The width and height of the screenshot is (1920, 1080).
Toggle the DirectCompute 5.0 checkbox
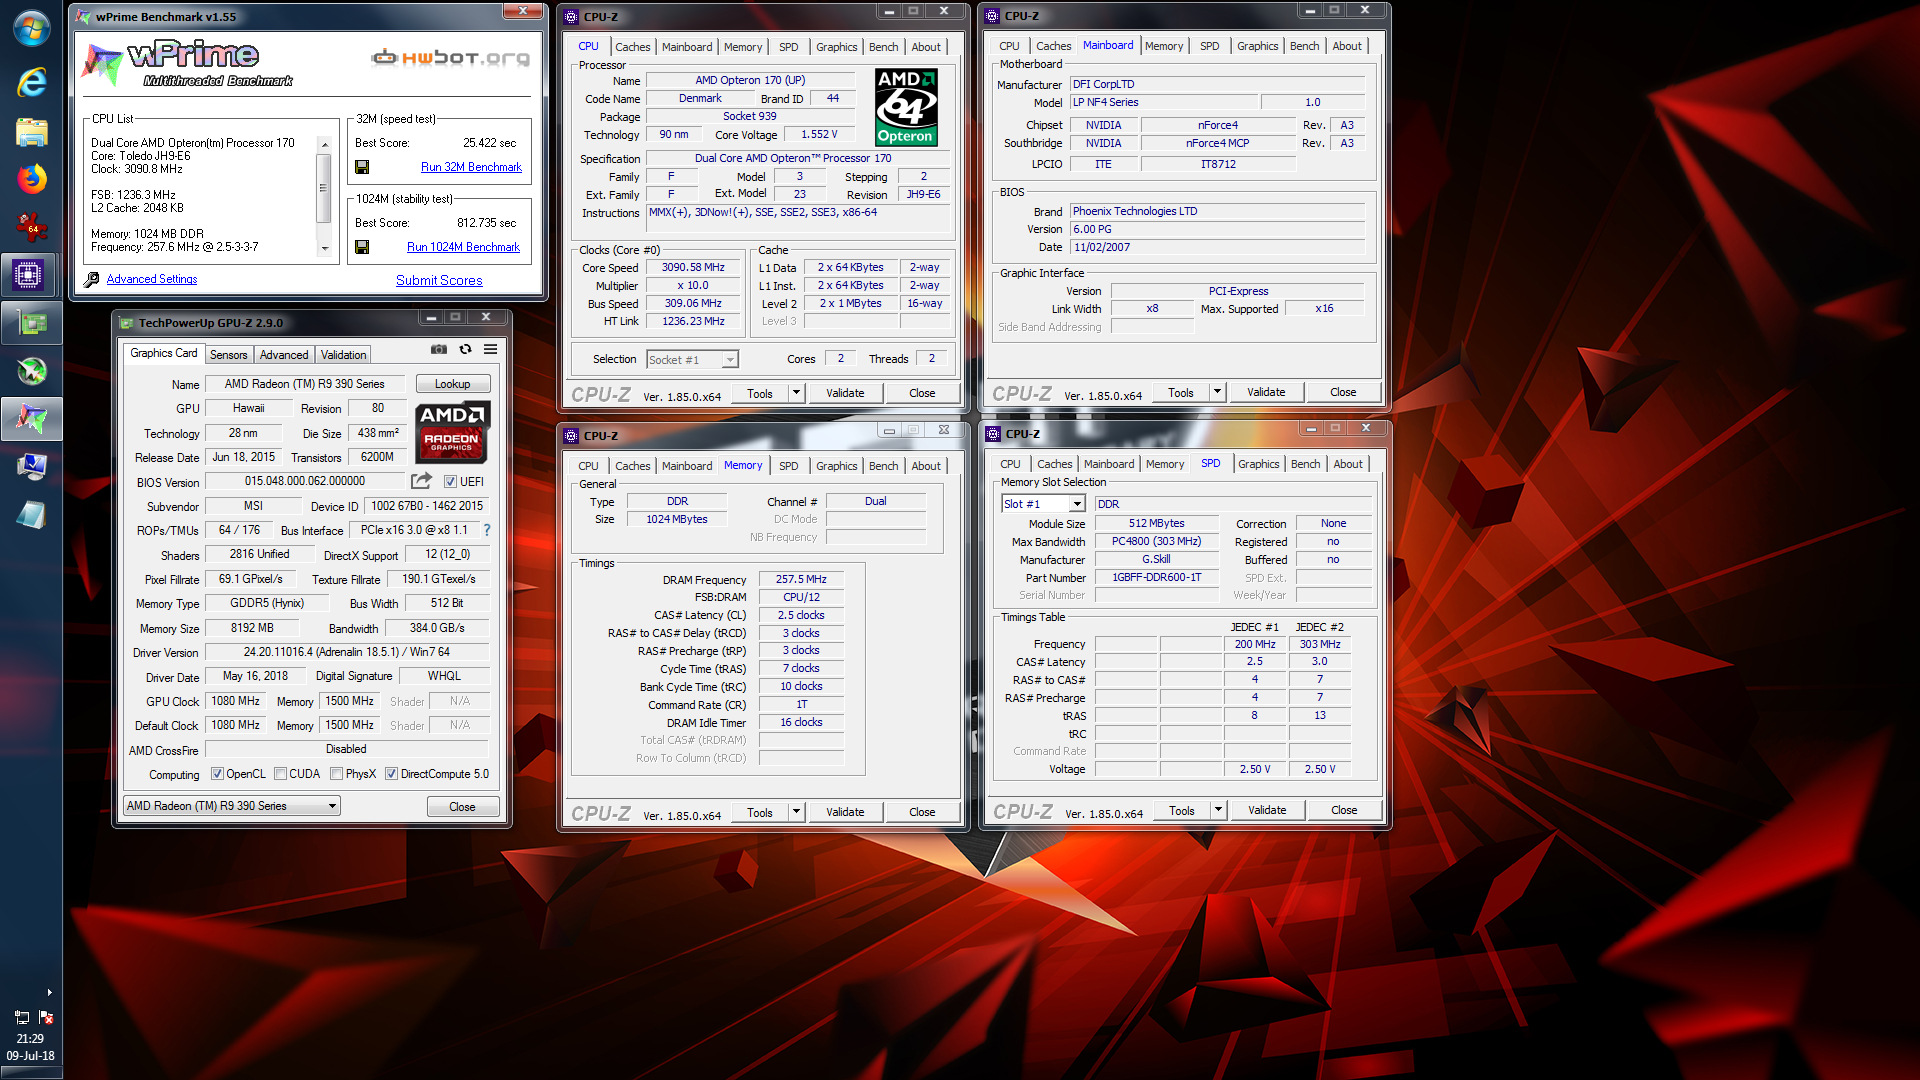click(x=391, y=774)
